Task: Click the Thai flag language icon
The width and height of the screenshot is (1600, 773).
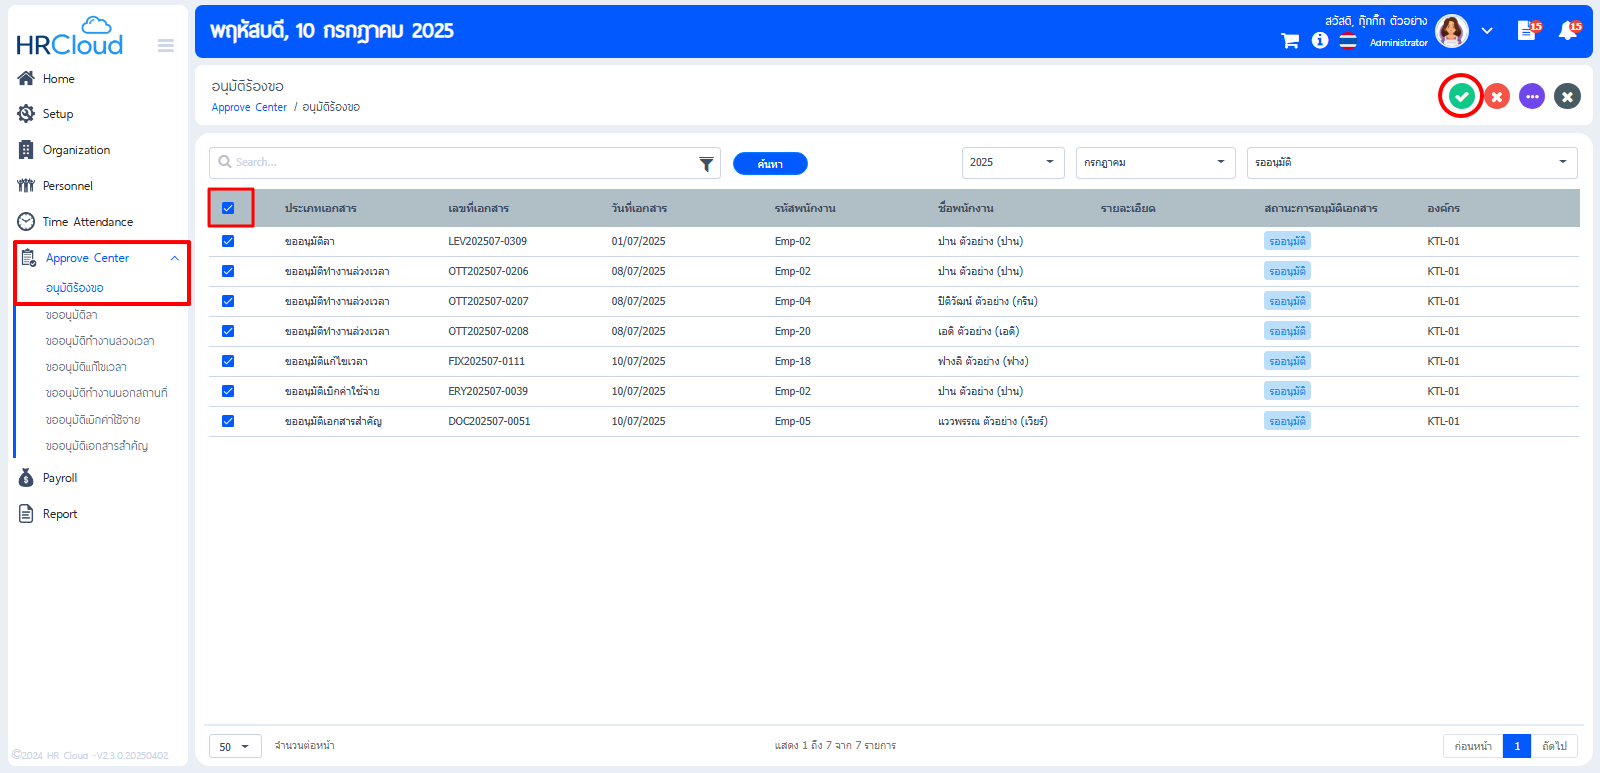Action: pos(1348,41)
